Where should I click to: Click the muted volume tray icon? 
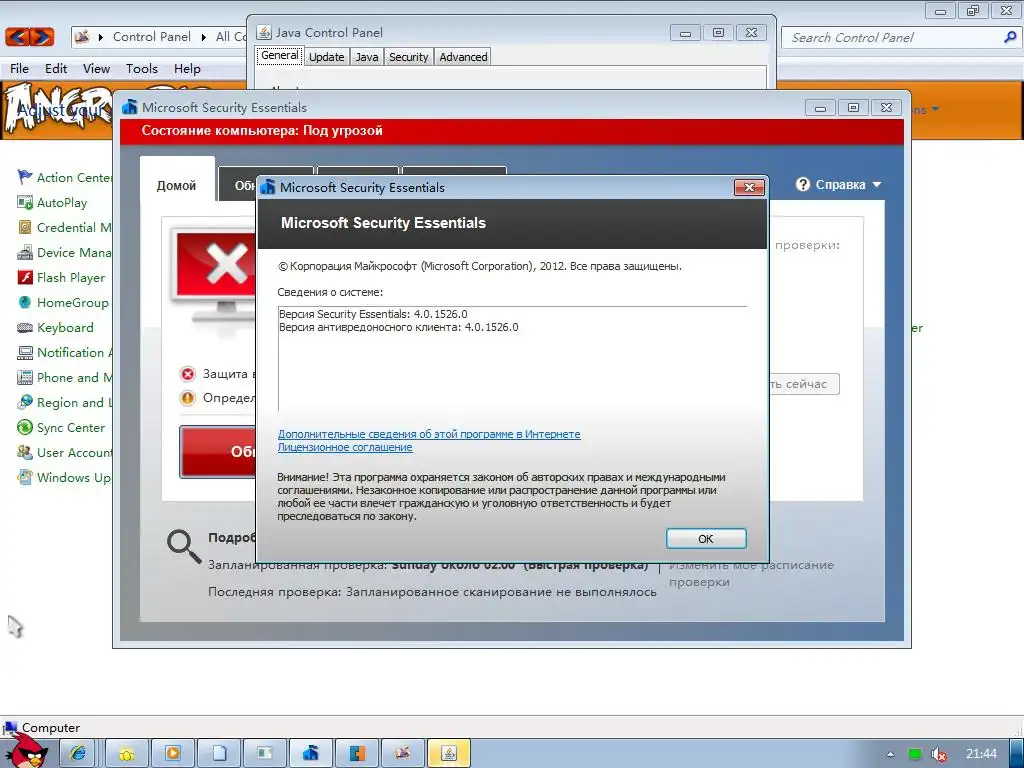tap(939, 754)
